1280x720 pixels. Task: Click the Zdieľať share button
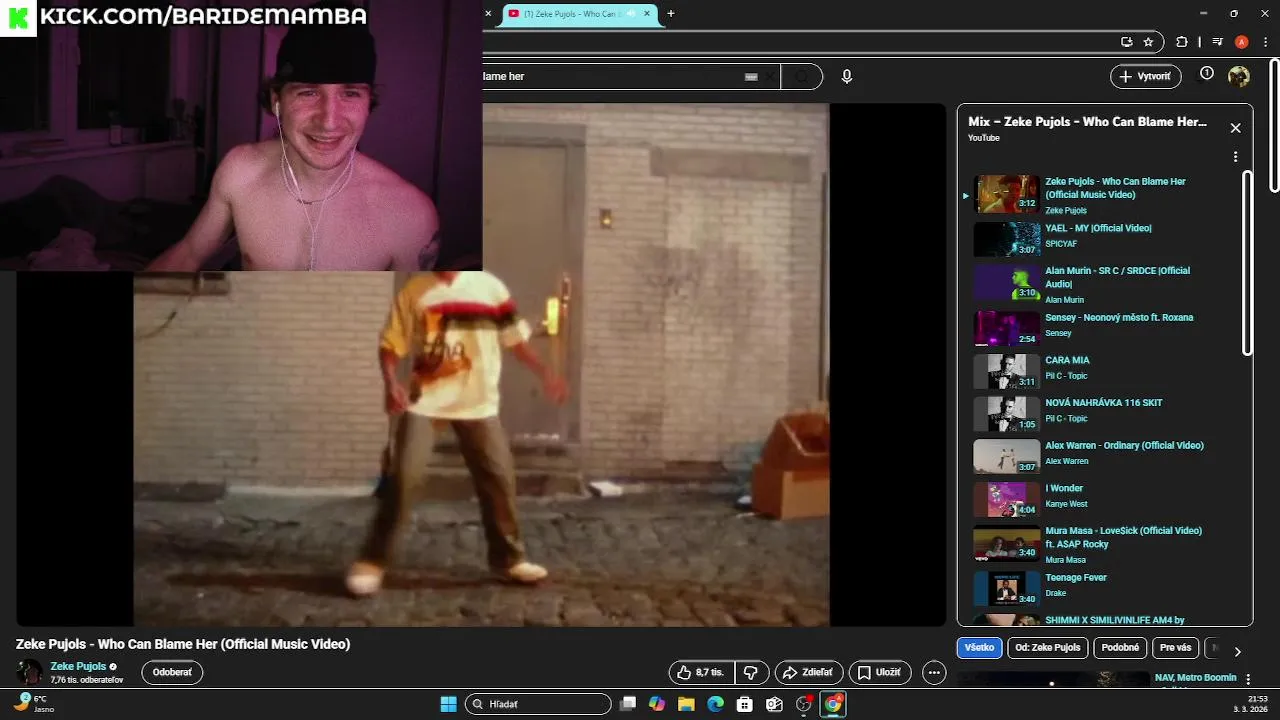[809, 673]
